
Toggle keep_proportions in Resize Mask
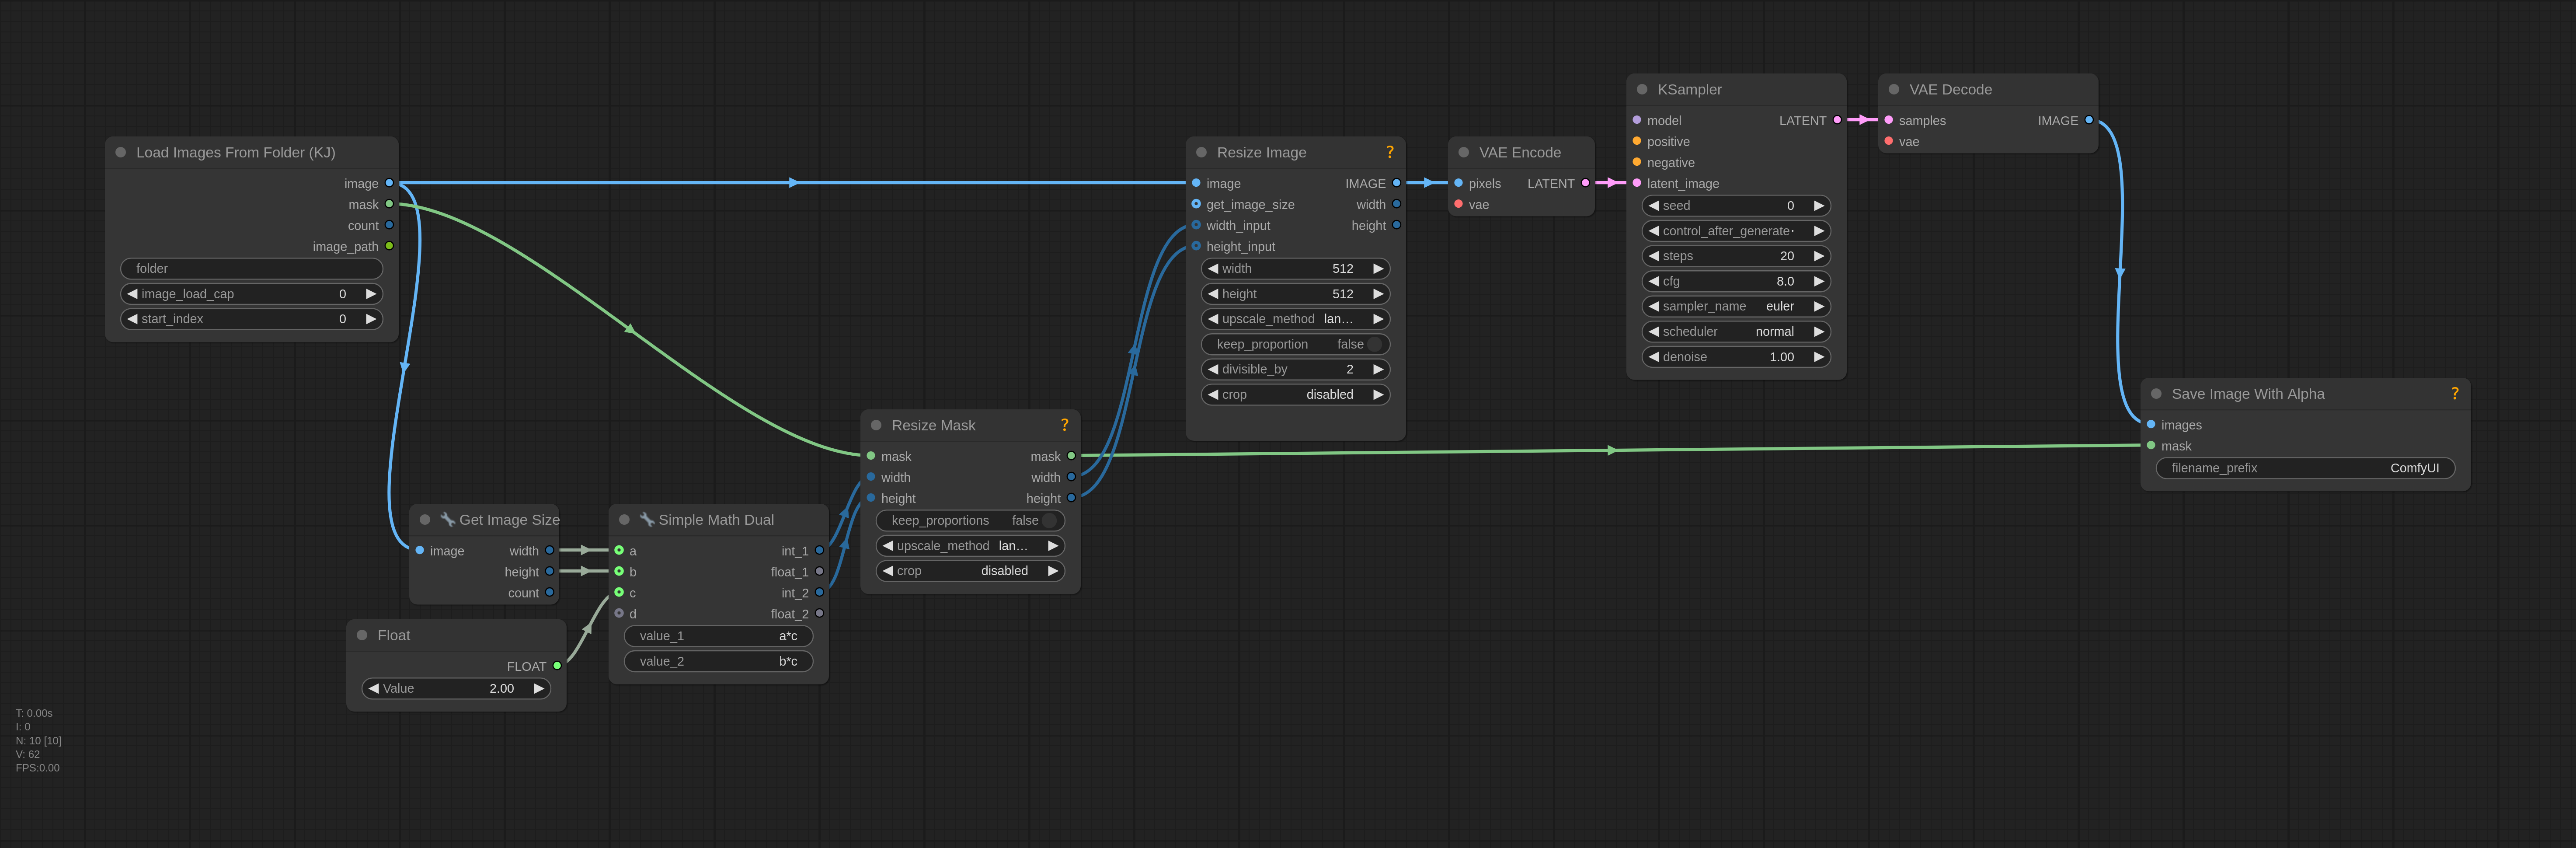pos(970,520)
